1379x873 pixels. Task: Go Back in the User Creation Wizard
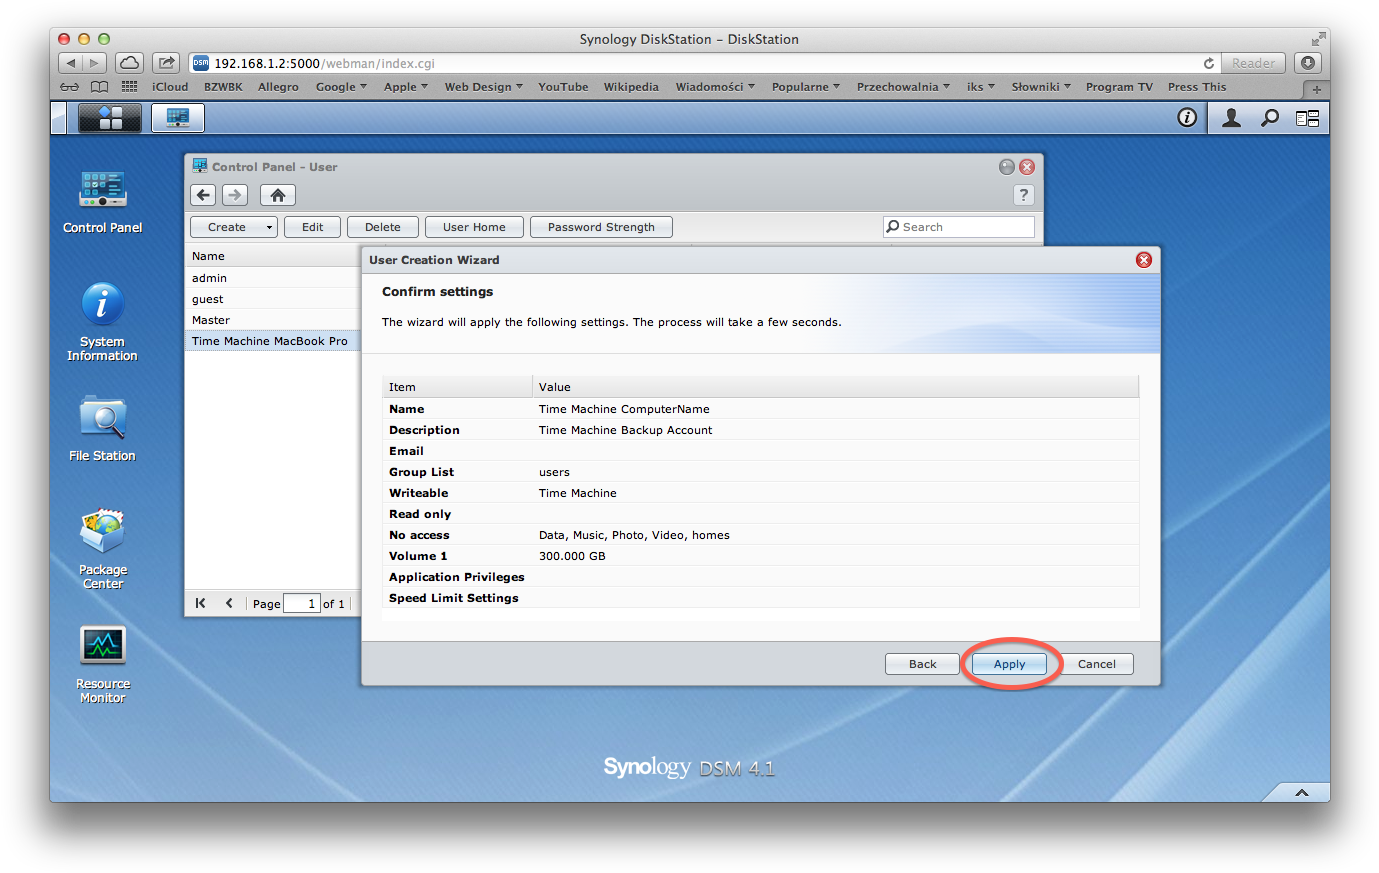tap(922, 664)
